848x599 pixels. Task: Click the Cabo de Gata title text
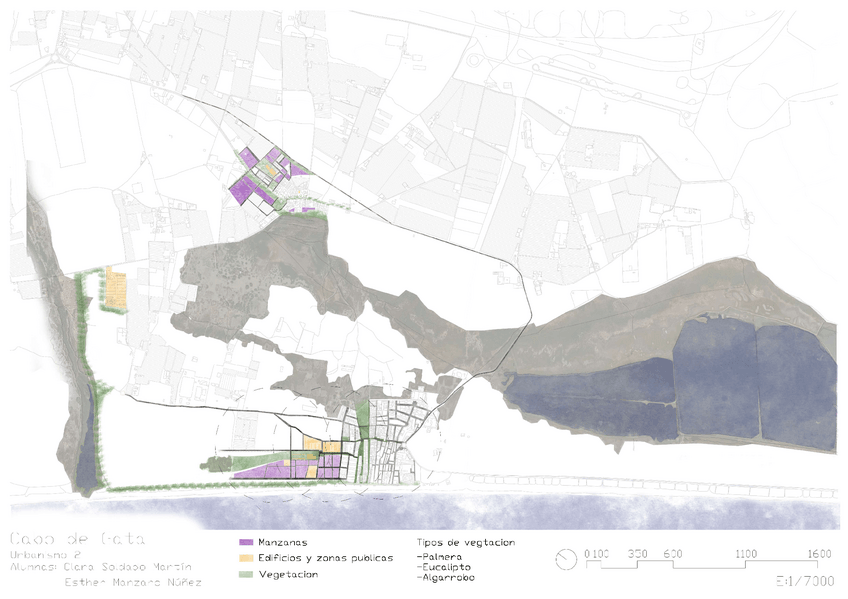point(77,539)
